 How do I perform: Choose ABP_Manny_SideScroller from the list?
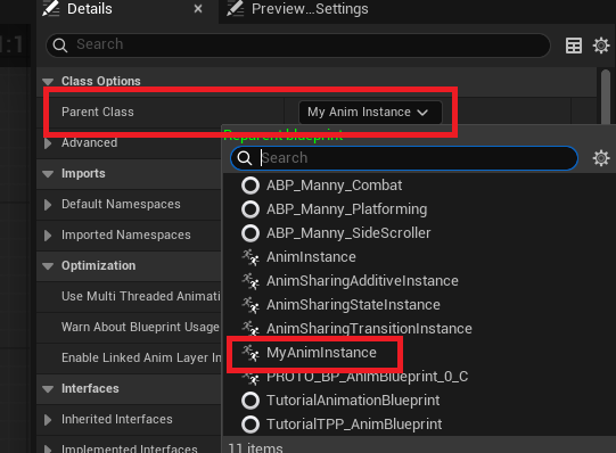pos(336,233)
